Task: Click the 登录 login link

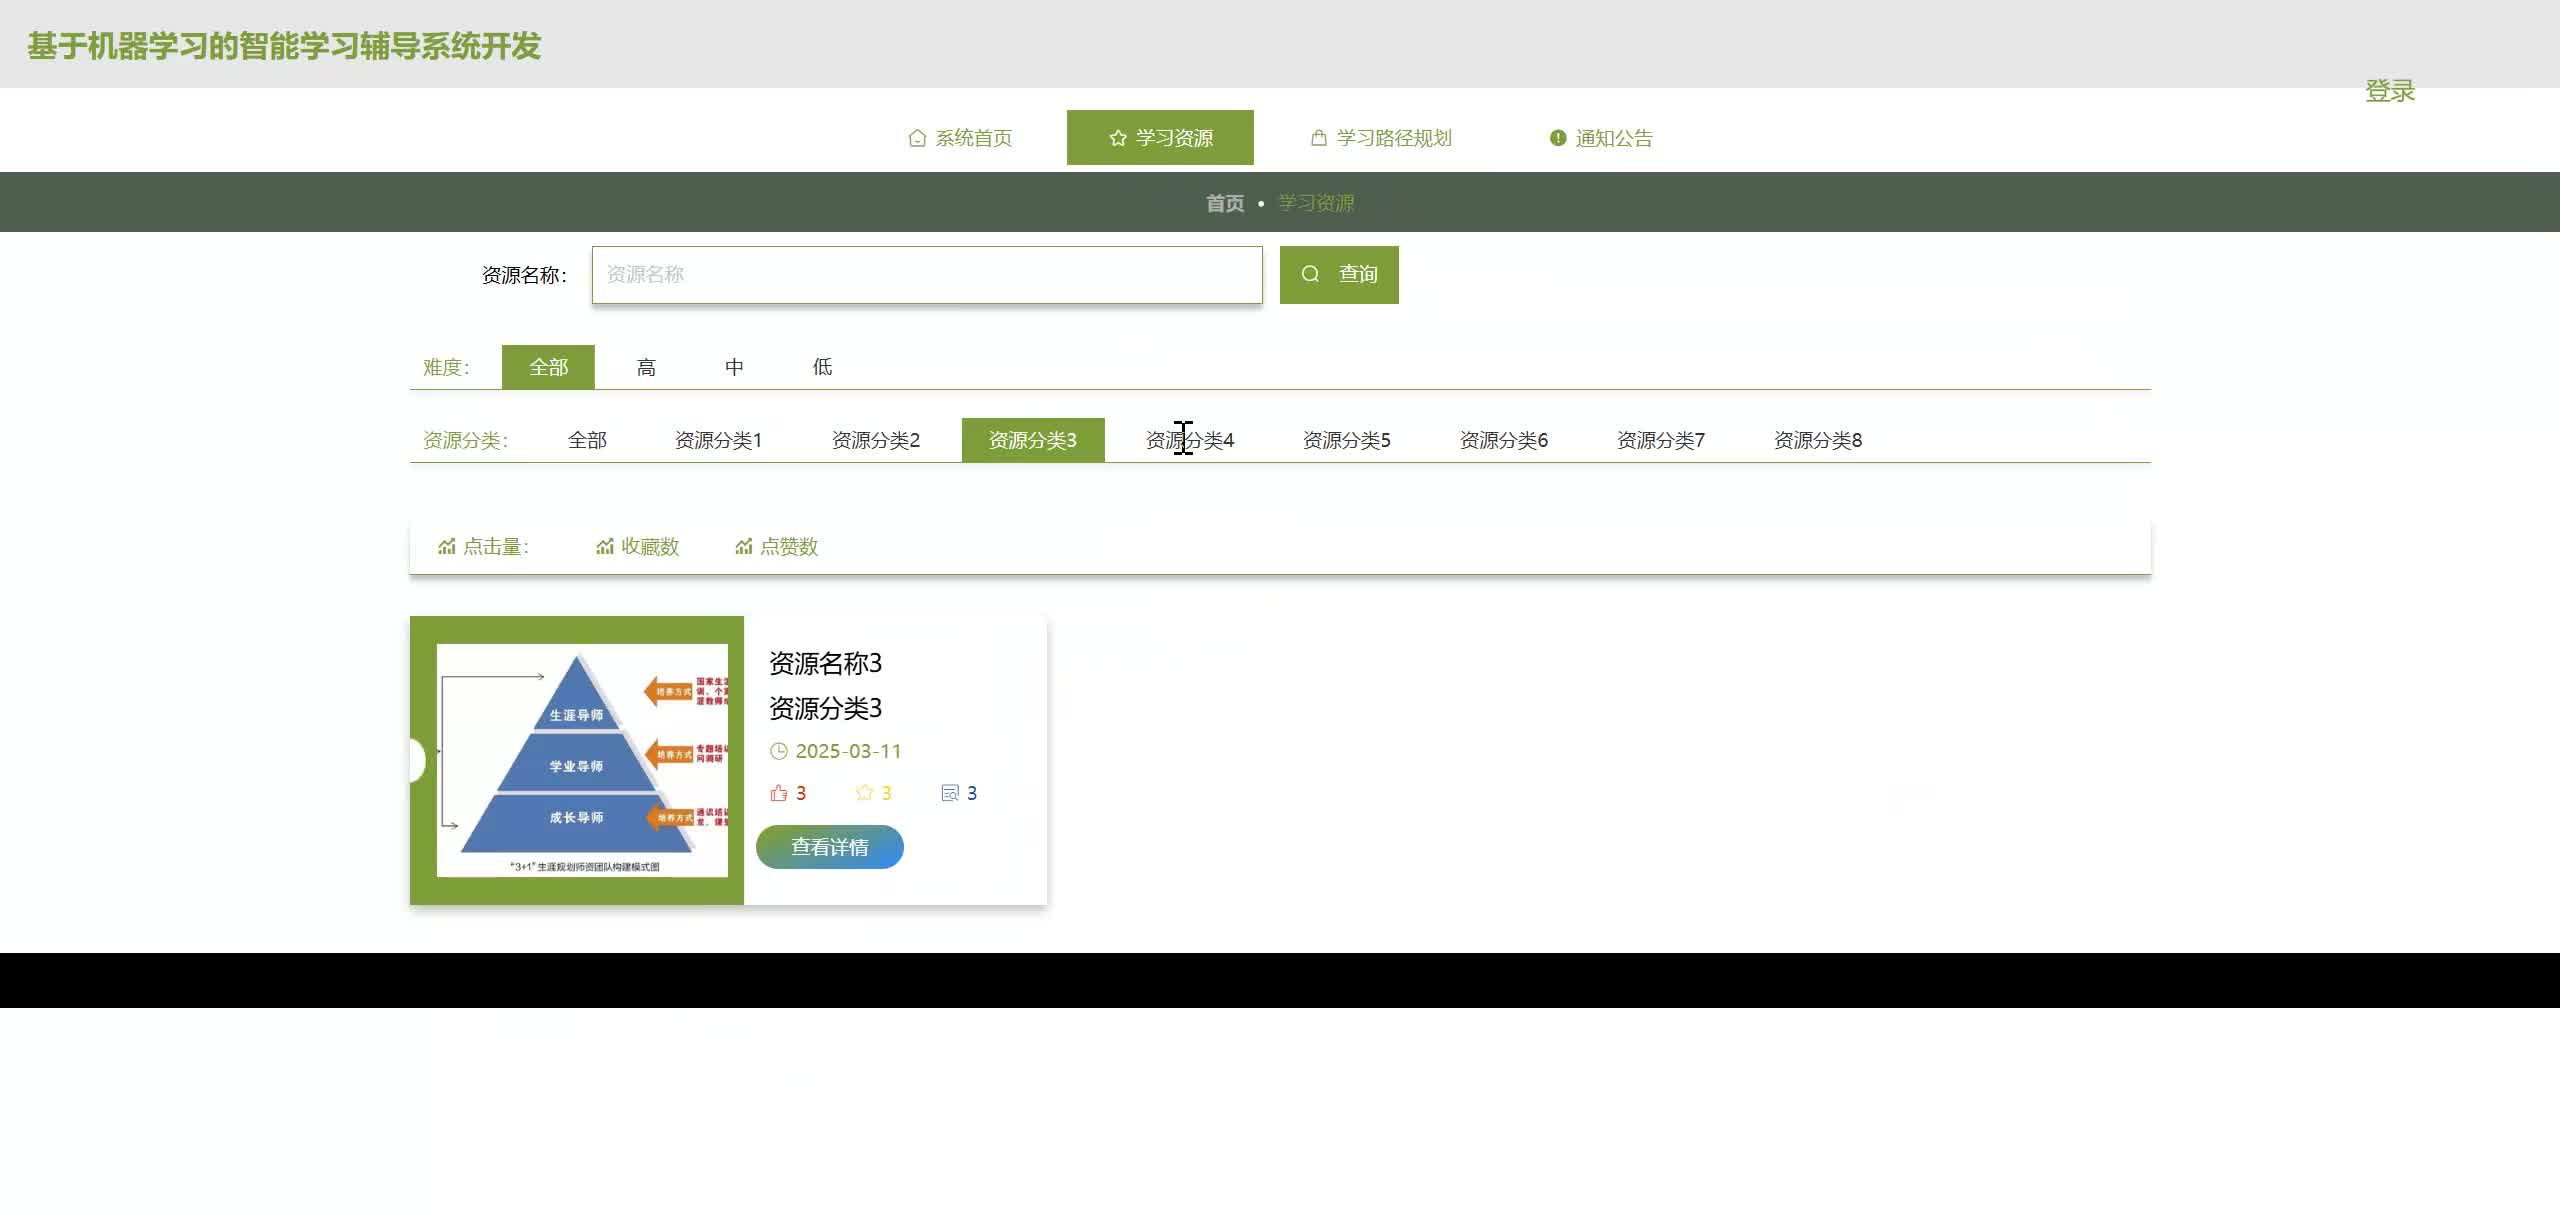Action: tap(2389, 91)
